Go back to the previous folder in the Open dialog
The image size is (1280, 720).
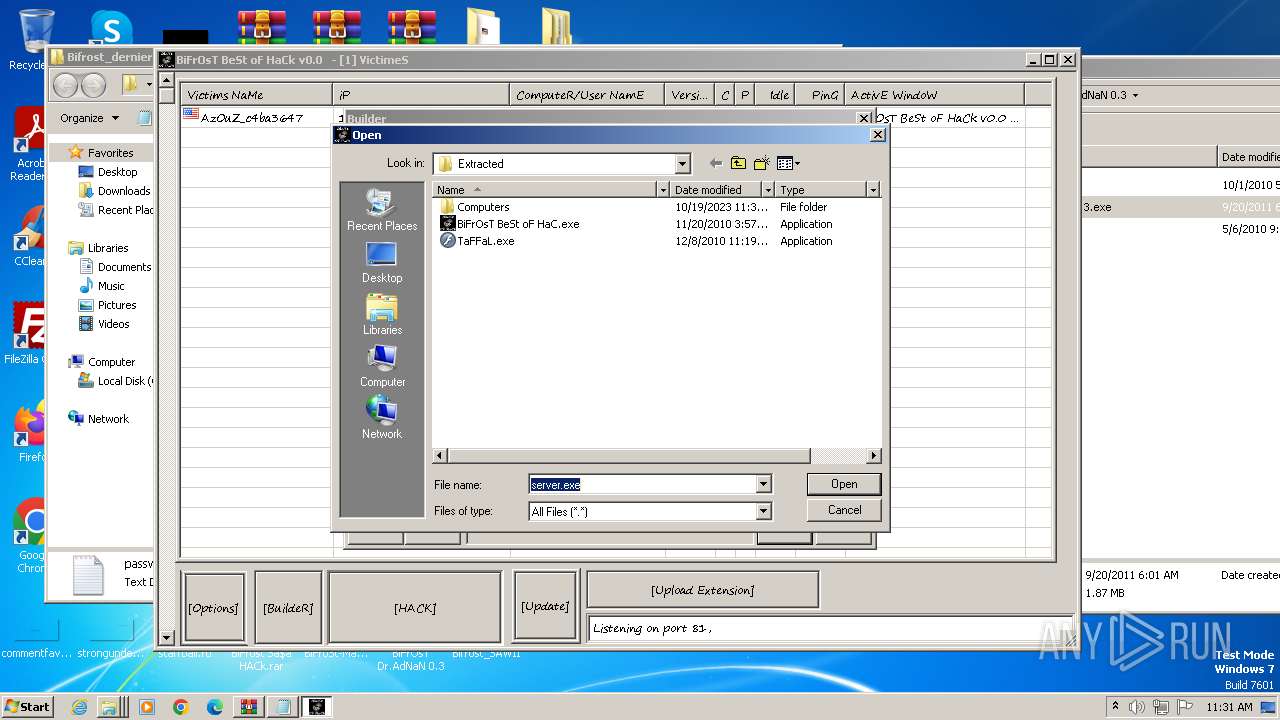pos(716,163)
